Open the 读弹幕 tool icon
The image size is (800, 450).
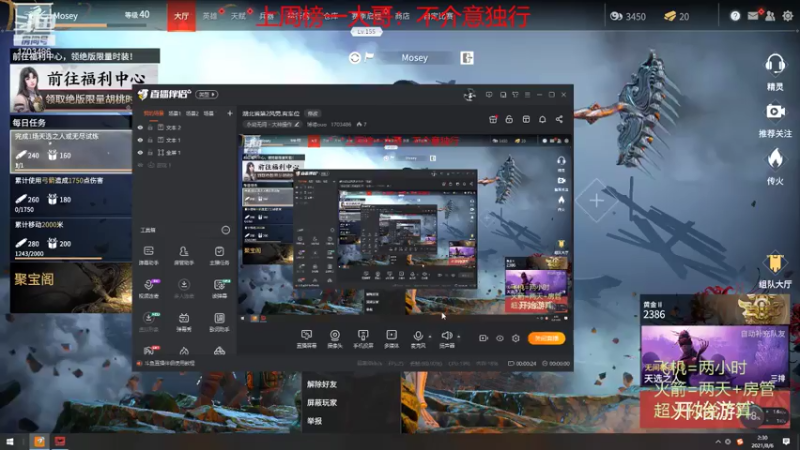point(219,288)
